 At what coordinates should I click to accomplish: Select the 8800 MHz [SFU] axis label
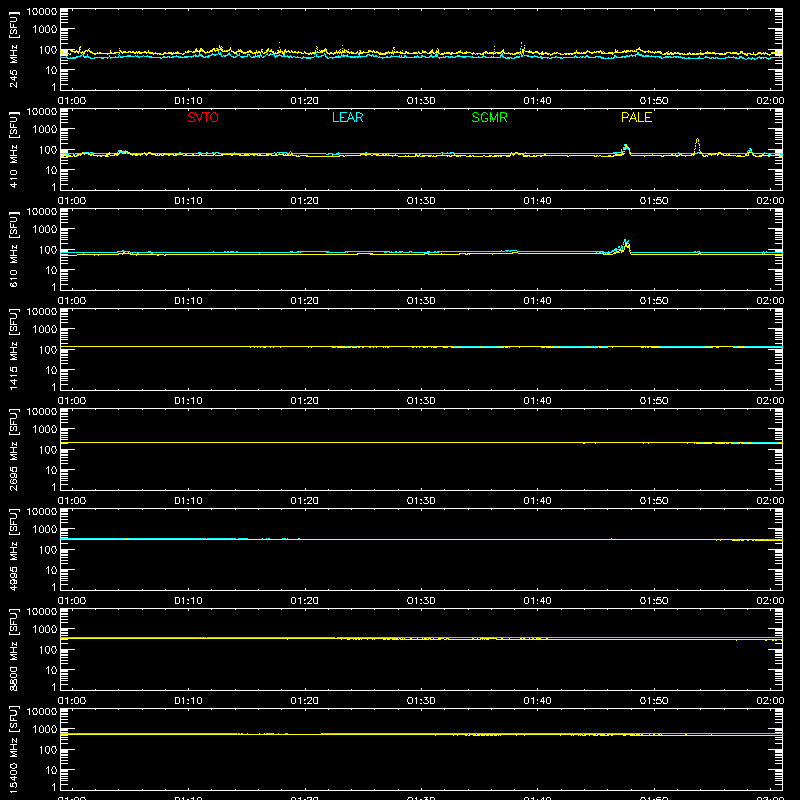click(14, 649)
